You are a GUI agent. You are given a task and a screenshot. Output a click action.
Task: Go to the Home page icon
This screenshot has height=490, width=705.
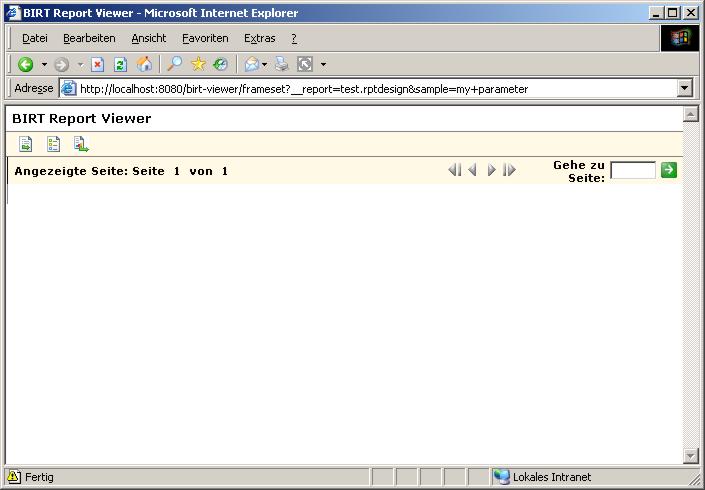(x=144, y=64)
